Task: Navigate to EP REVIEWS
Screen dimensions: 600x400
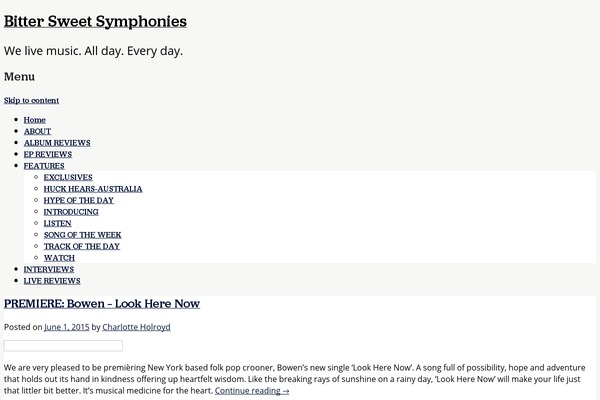Action: [x=48, y=154]
